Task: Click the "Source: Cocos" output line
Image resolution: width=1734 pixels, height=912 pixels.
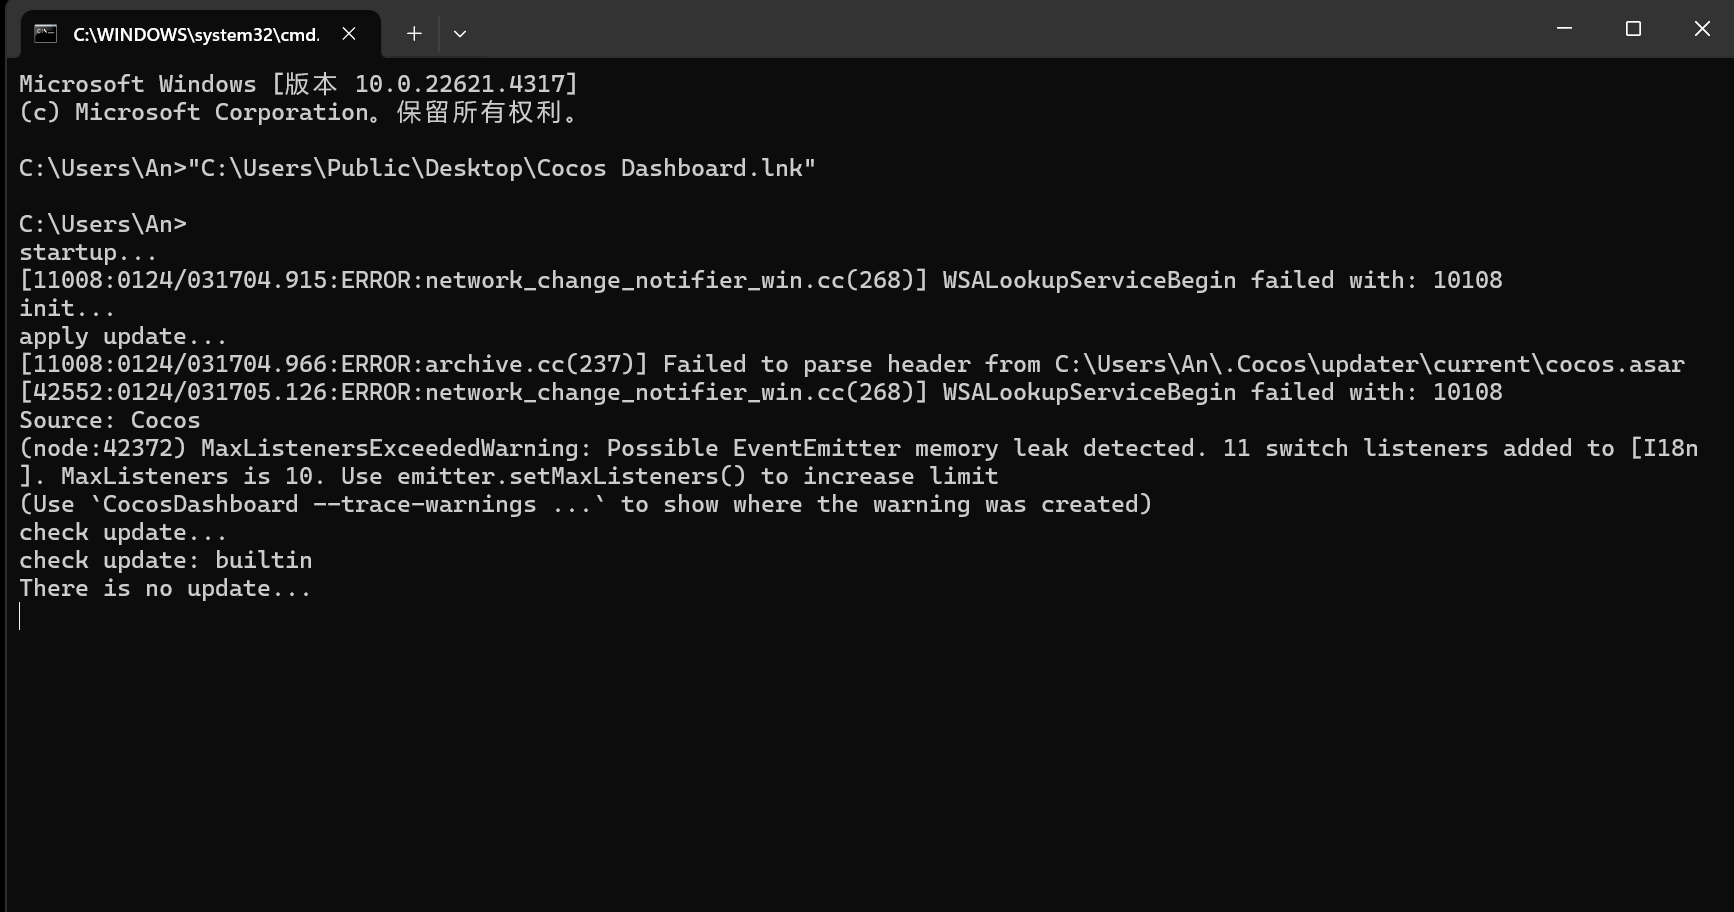Action: click(110, 420)
